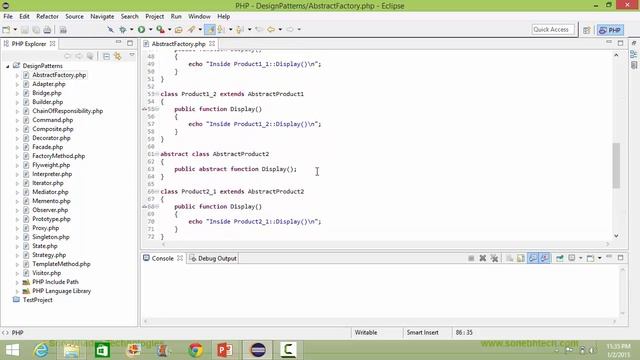640x360 pixels.
Task: Maximize the PHP Explorer panel
Action: (130, 43)
